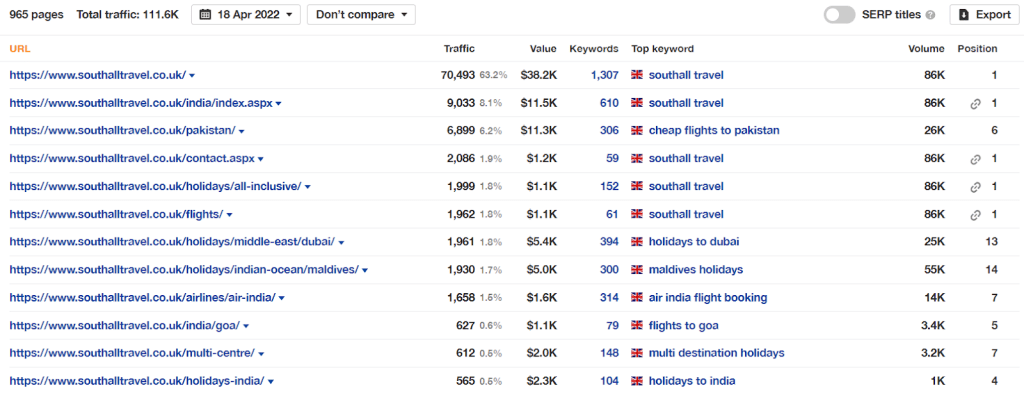This screenshot has width=1024, height=393.
Task: Click the sitelink icon in /flights/ row
Action: point(976,215)
